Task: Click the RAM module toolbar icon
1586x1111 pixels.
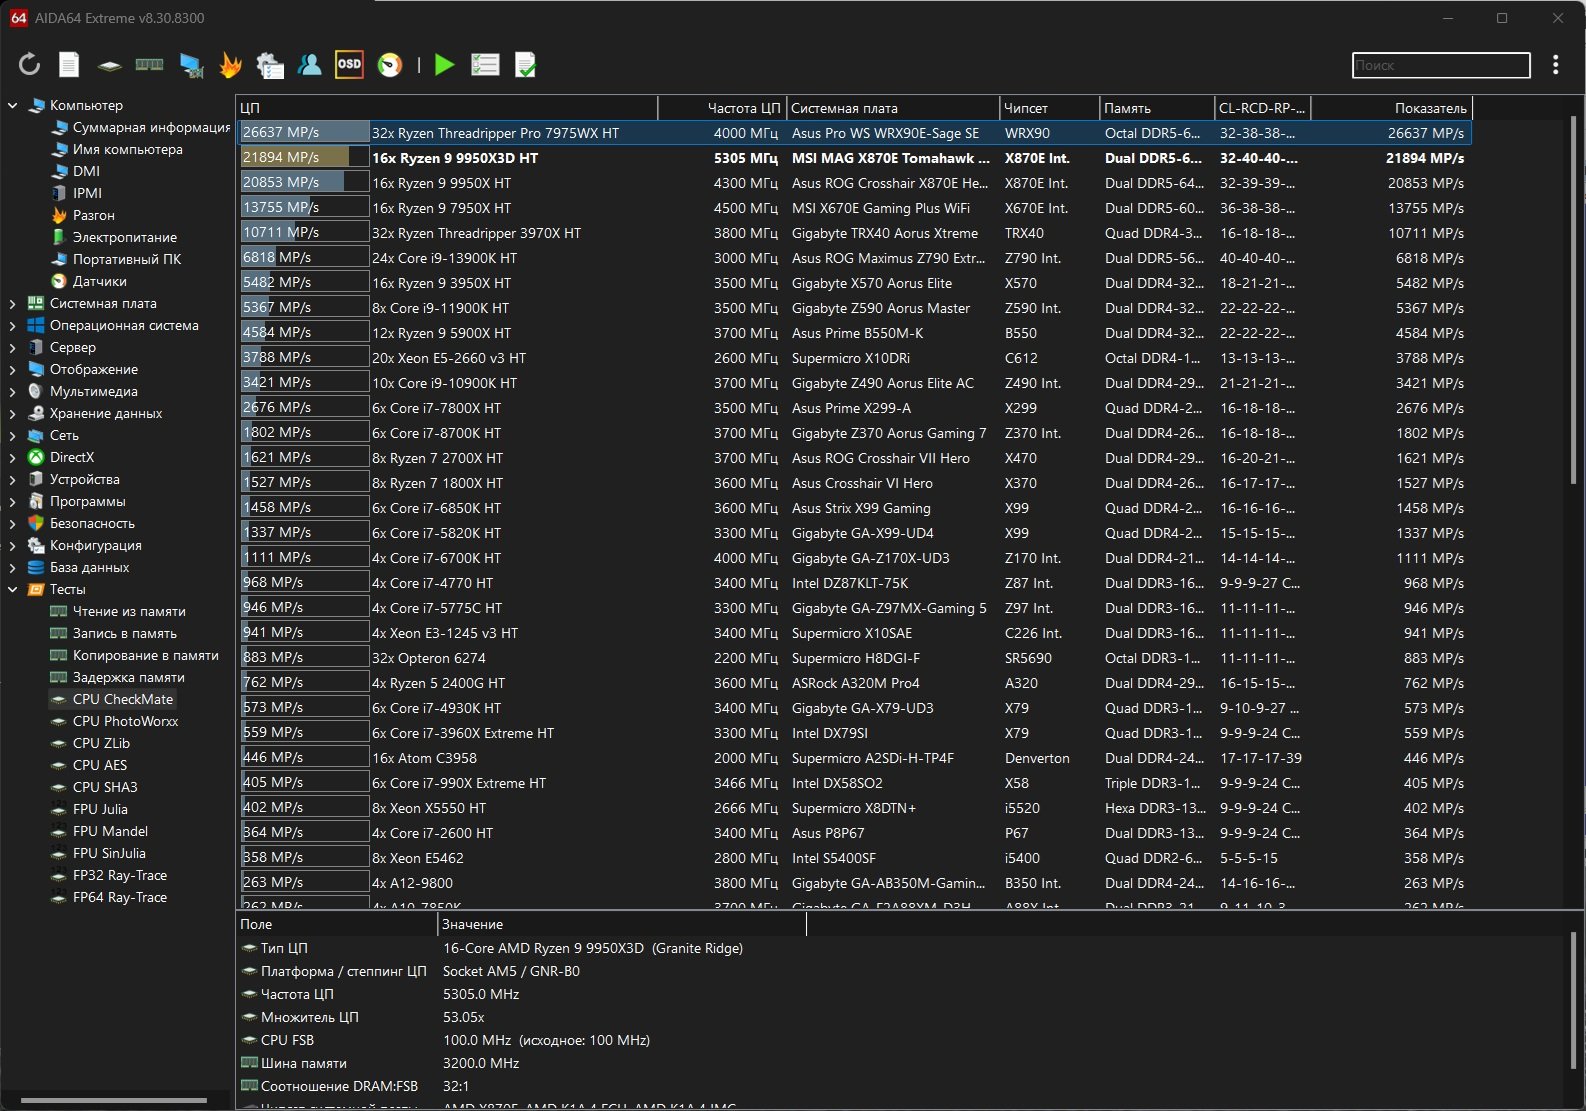Action: (149, 65)
